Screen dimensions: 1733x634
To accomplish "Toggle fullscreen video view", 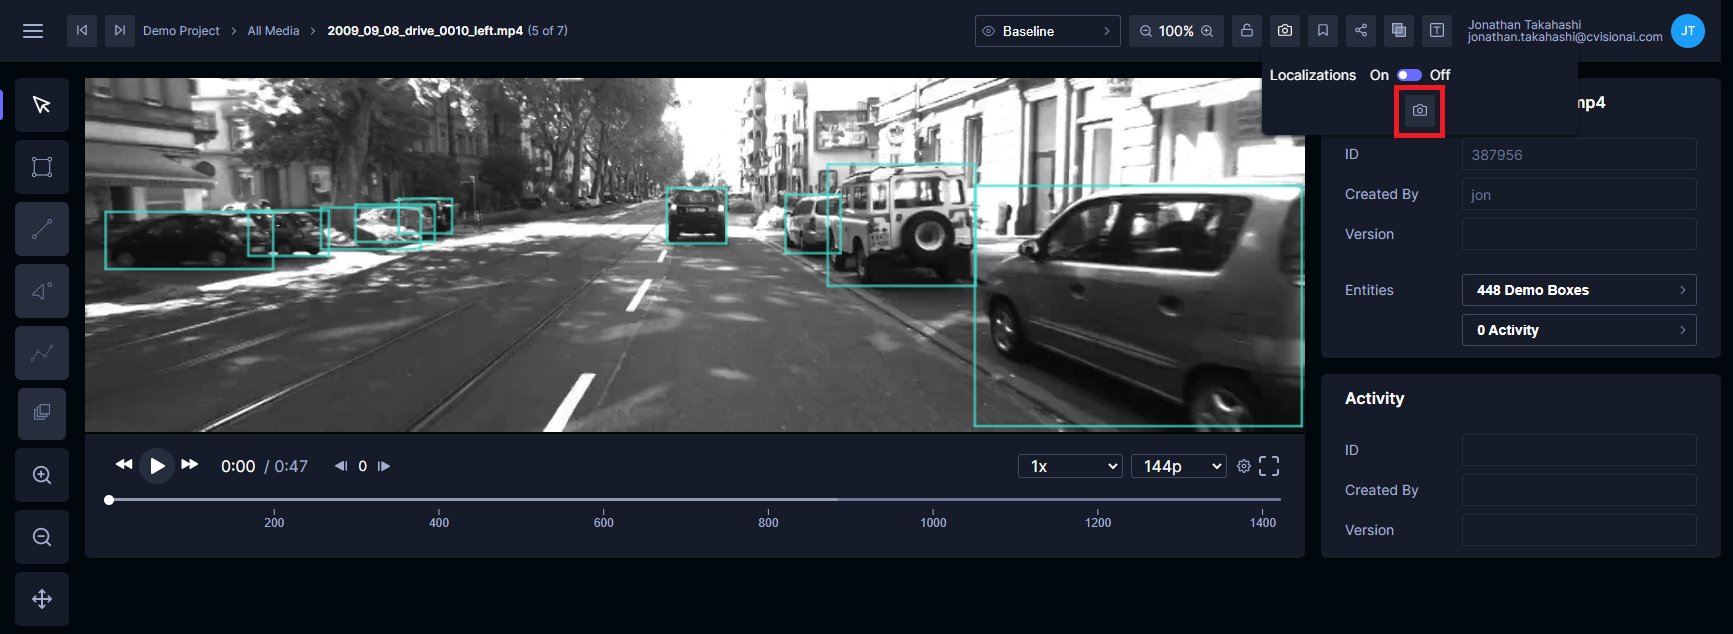I will 1269,466.
